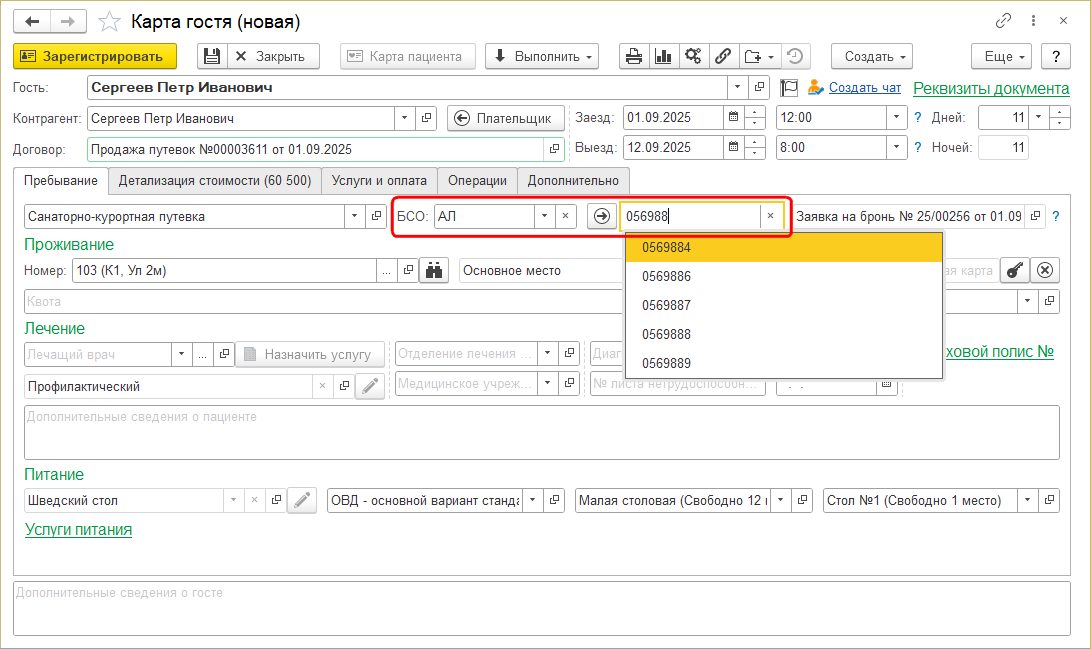Clear the БСО number field

[x=770, y=216]
